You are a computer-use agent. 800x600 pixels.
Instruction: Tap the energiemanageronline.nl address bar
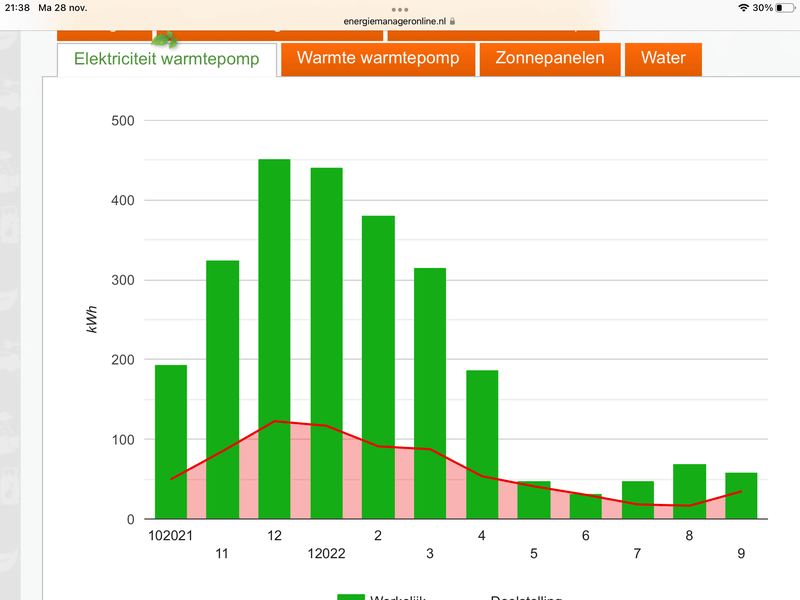(399, 21)
